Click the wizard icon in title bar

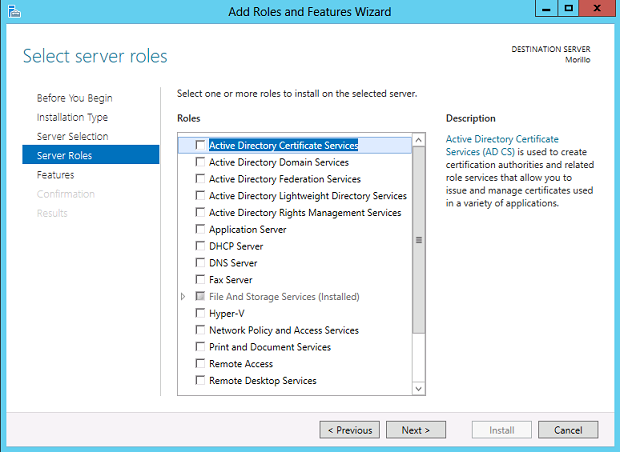14,11
